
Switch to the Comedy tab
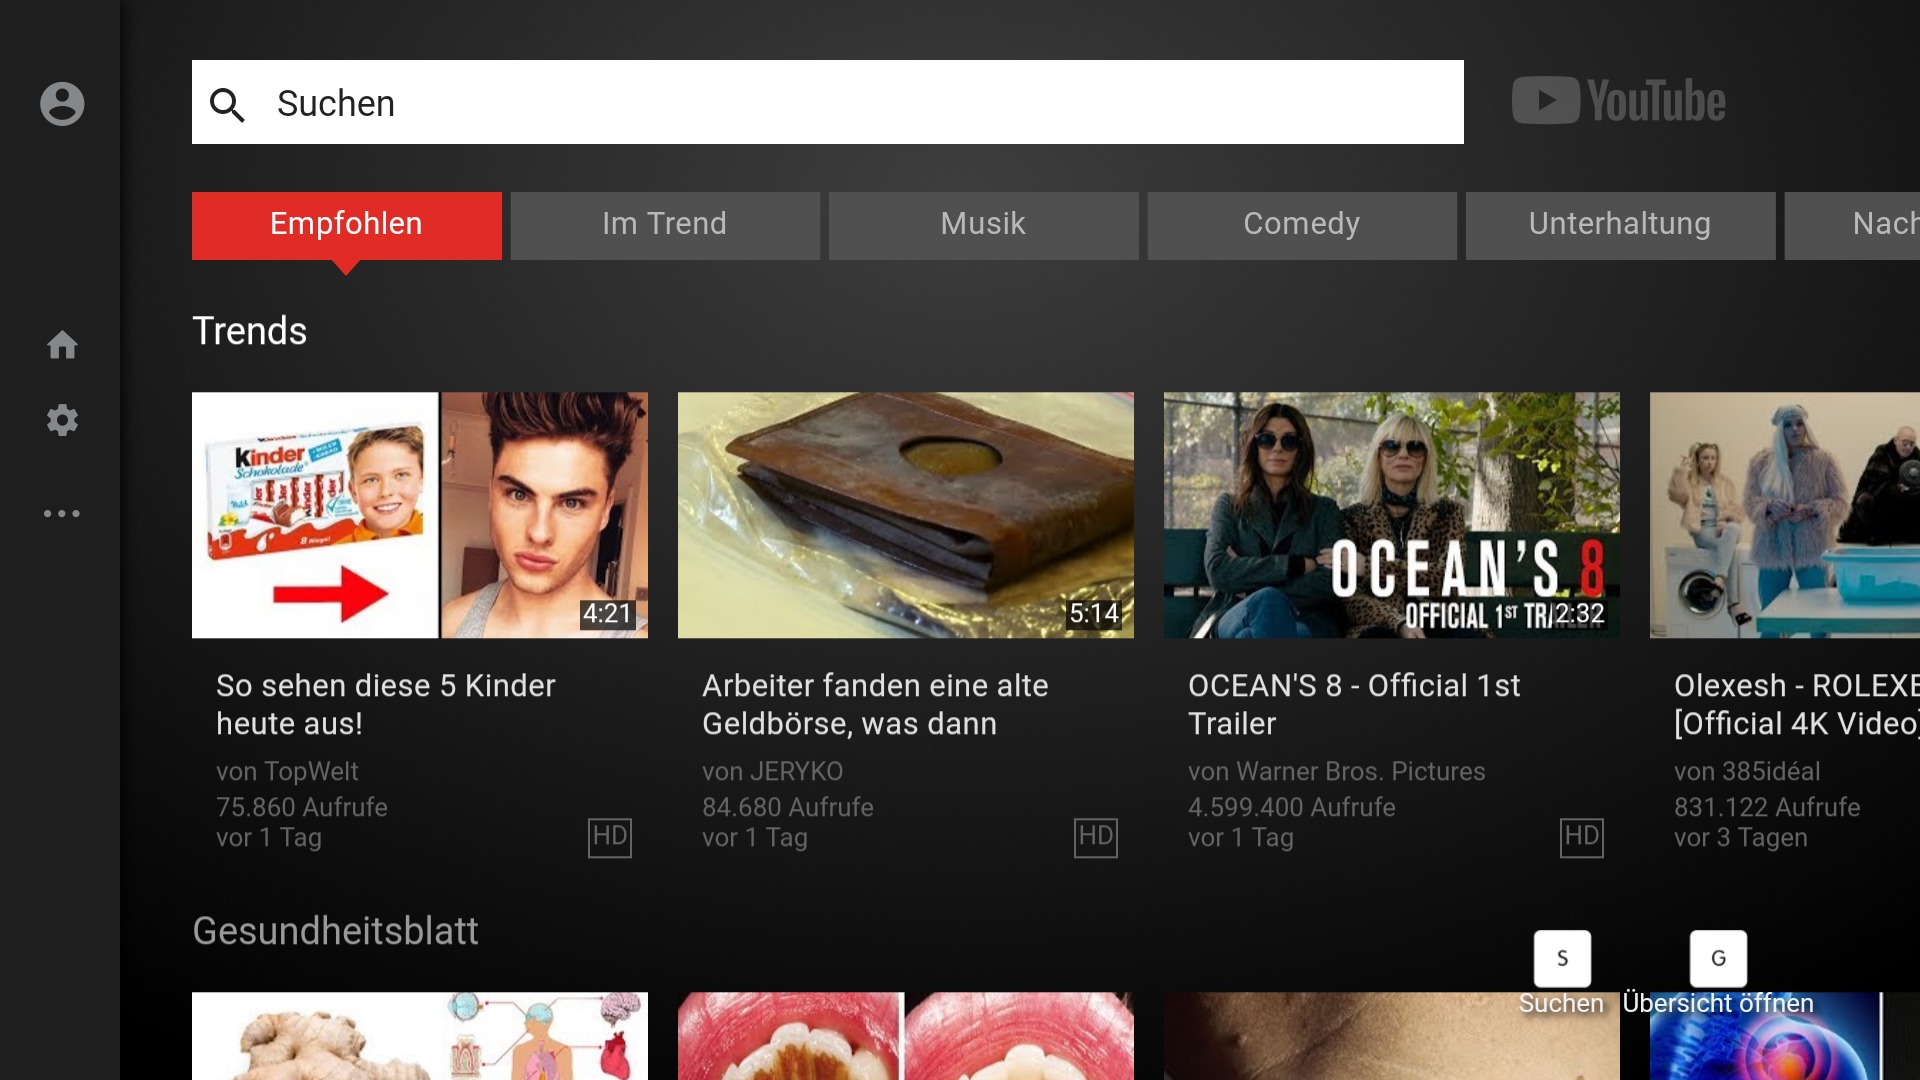click(x=1301, y=224)
